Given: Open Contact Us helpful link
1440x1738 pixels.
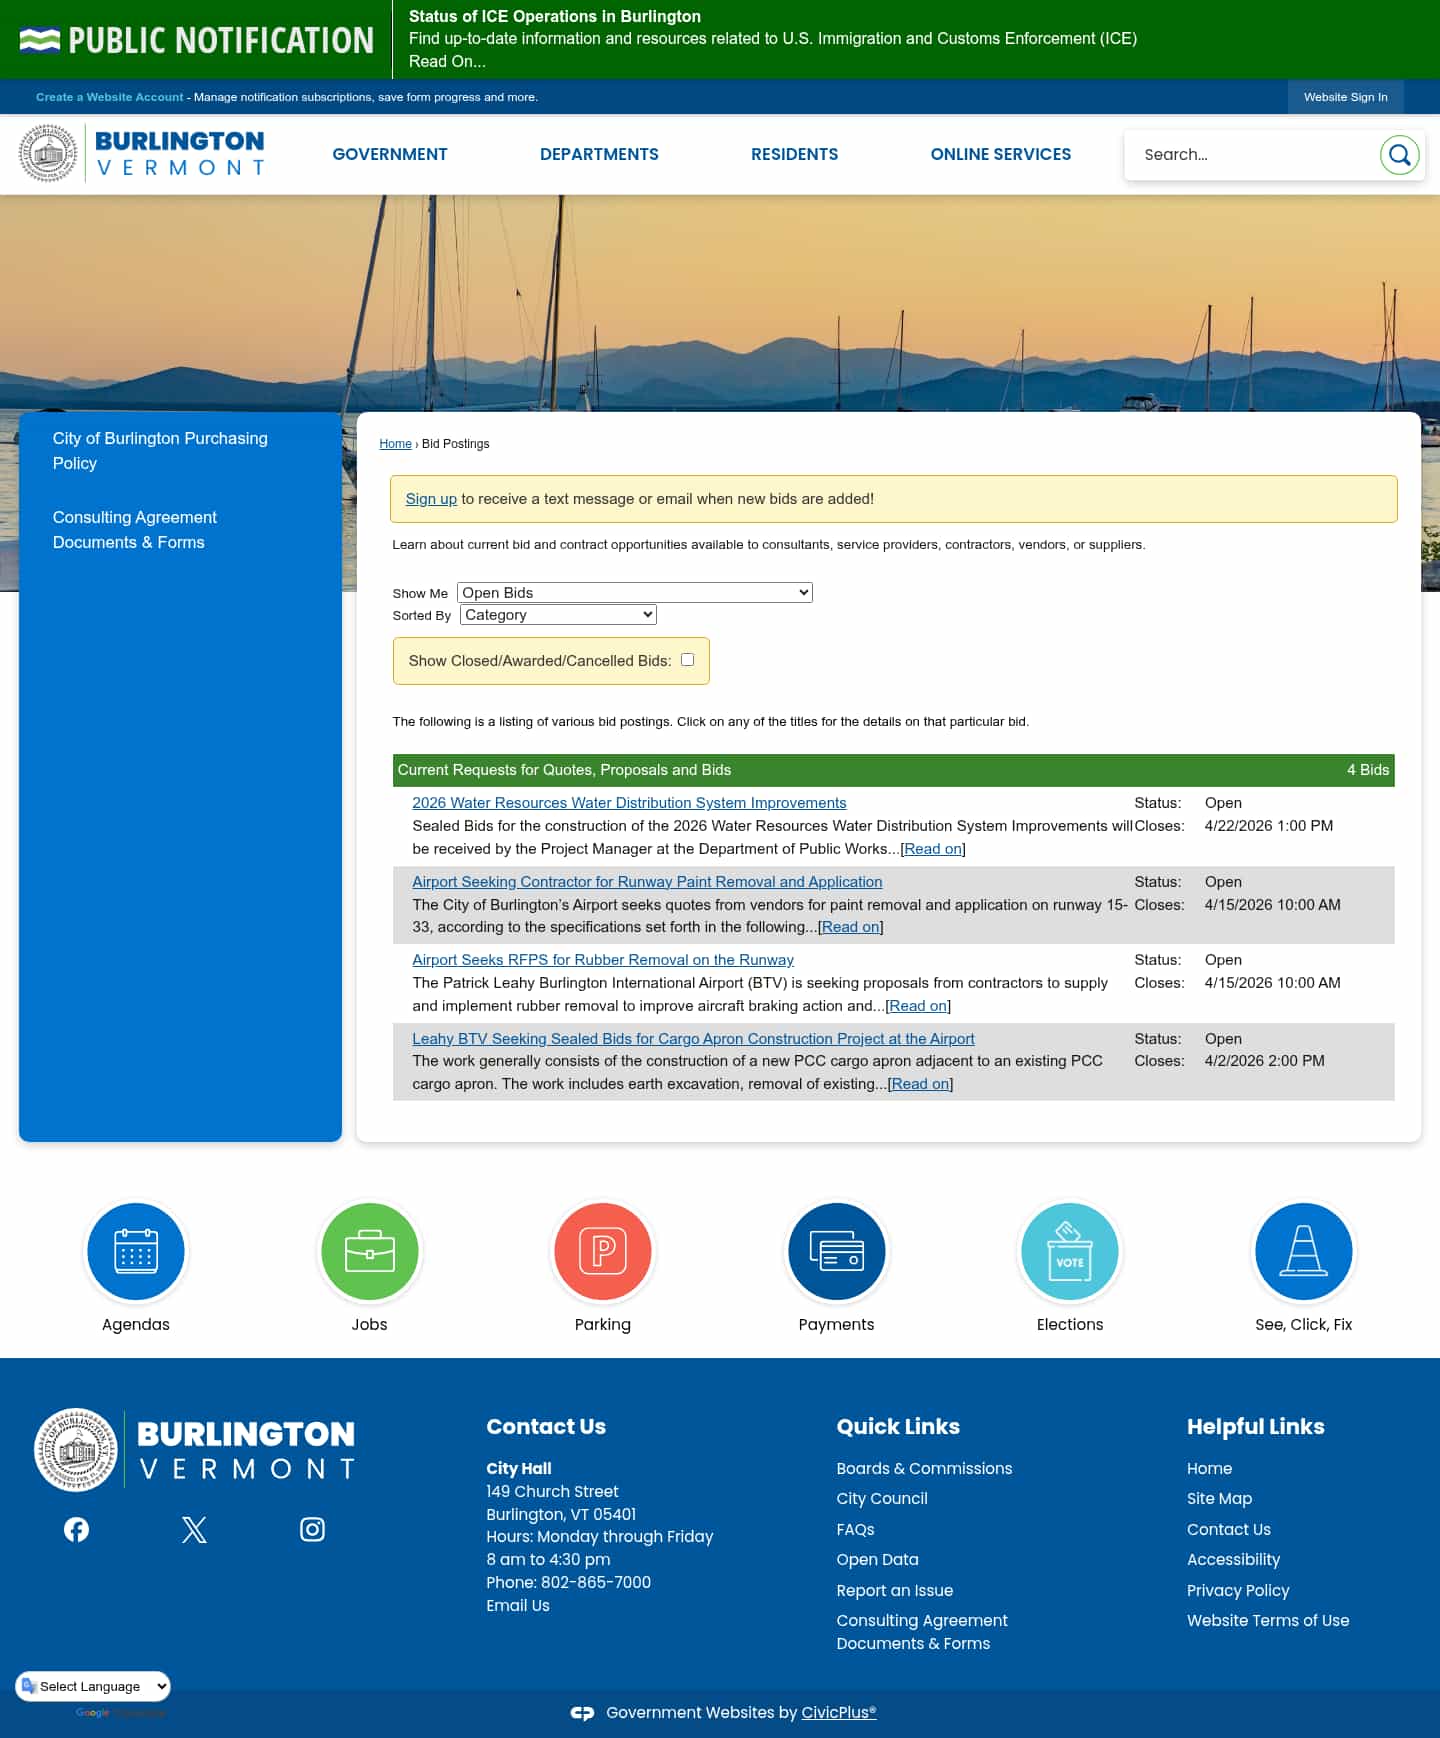Looking at the screenshot, I should 1228,1529.
